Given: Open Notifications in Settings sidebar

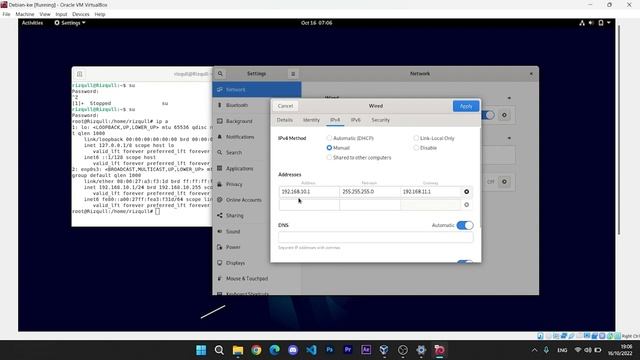Looking at the screenshot, I should point(257,137).
